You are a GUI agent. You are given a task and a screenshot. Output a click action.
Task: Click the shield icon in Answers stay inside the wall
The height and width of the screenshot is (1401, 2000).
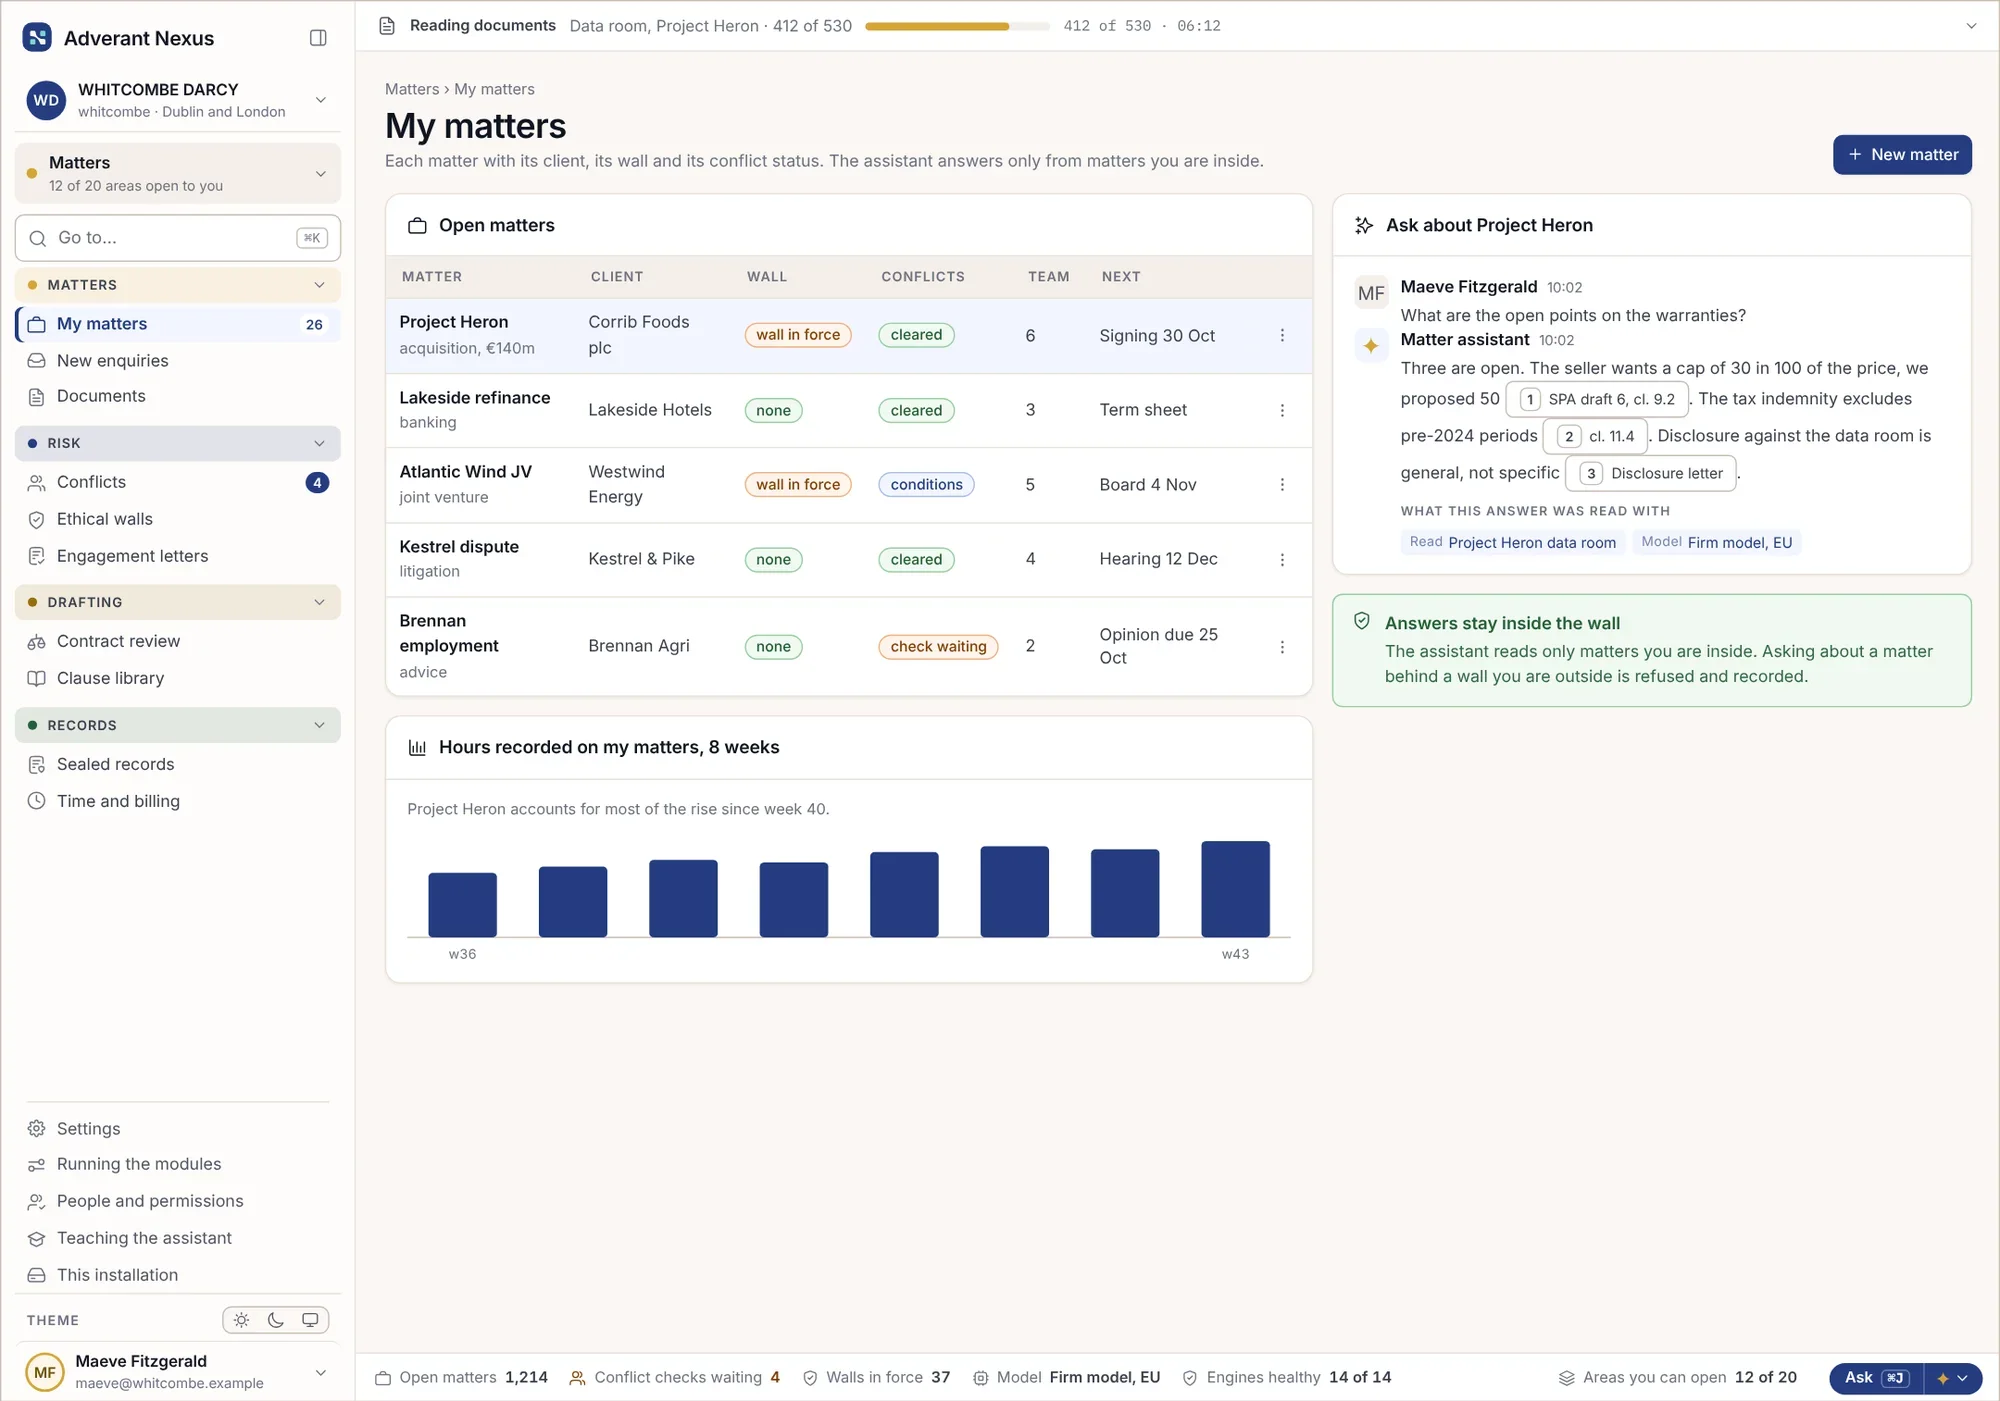tap(1361, 621)
